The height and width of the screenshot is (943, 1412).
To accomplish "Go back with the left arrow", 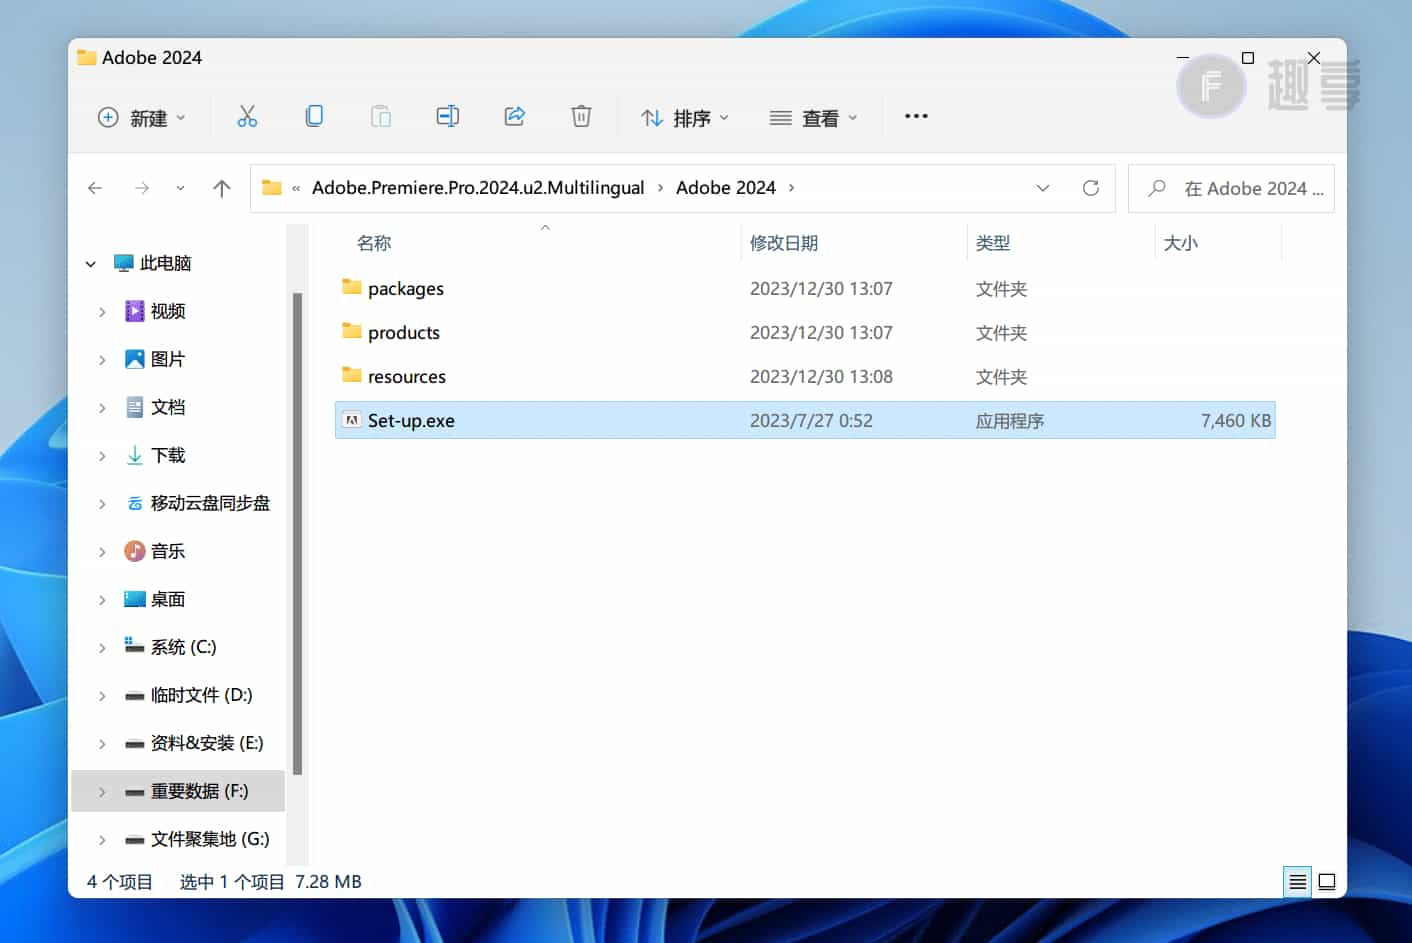I will [x=95, y=188].
